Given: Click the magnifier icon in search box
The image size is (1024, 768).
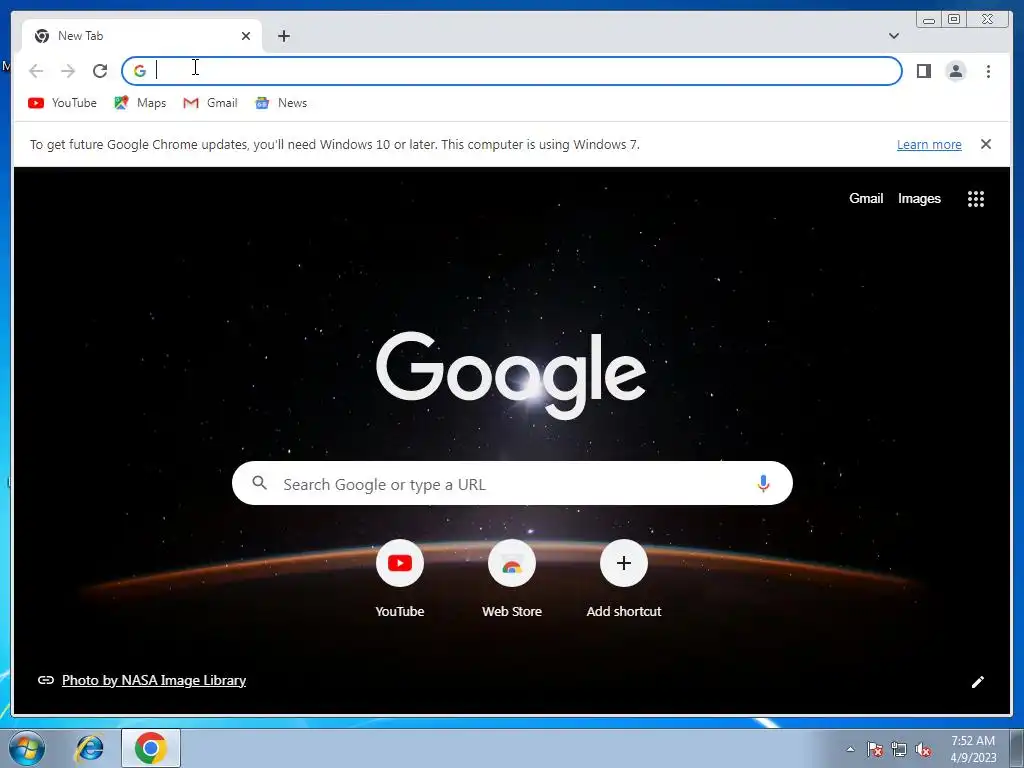Looking at the screenshot, I should click(259, 483).
